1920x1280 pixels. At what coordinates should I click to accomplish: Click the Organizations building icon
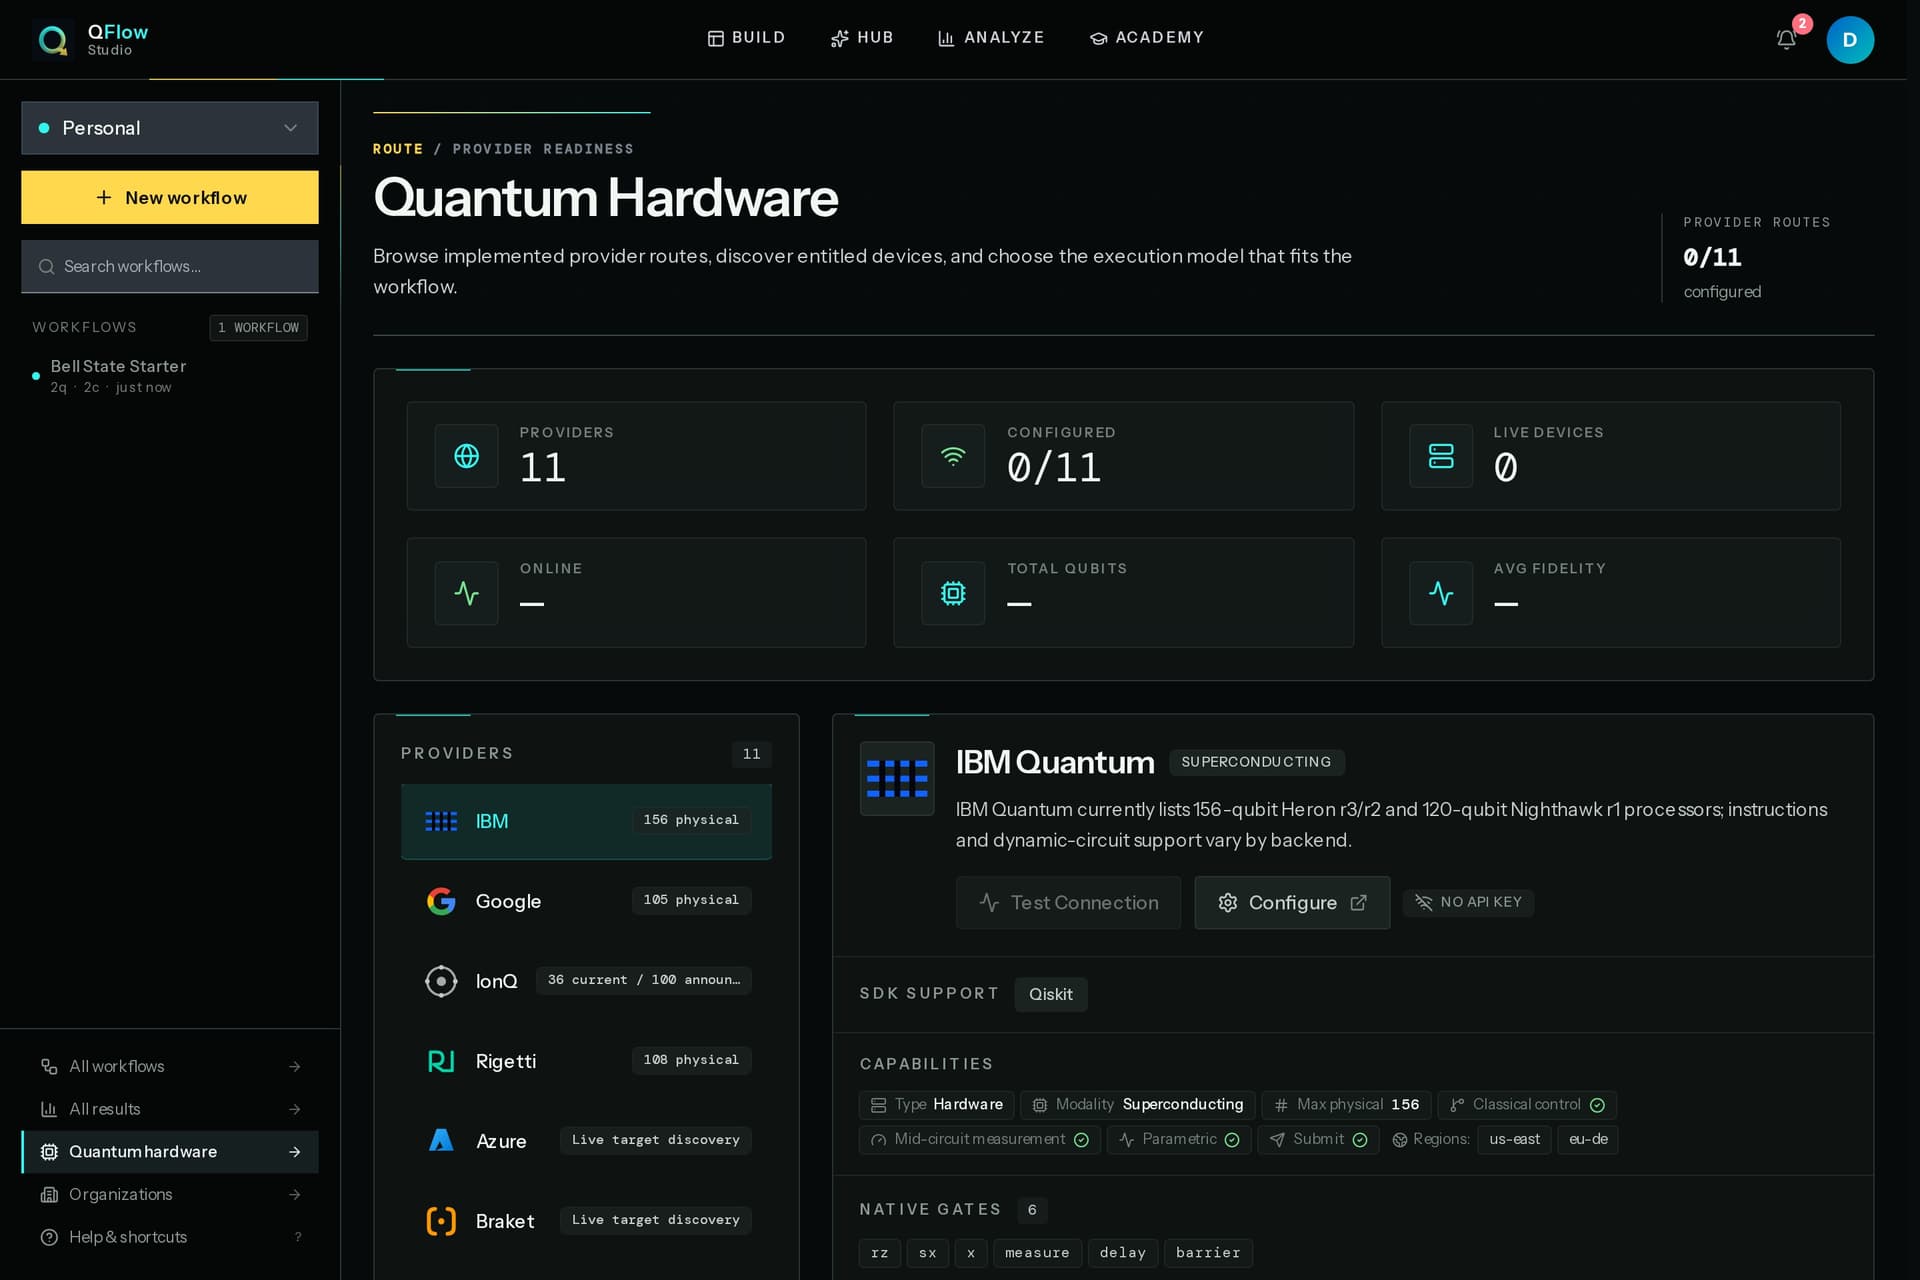click(49, 1195)
